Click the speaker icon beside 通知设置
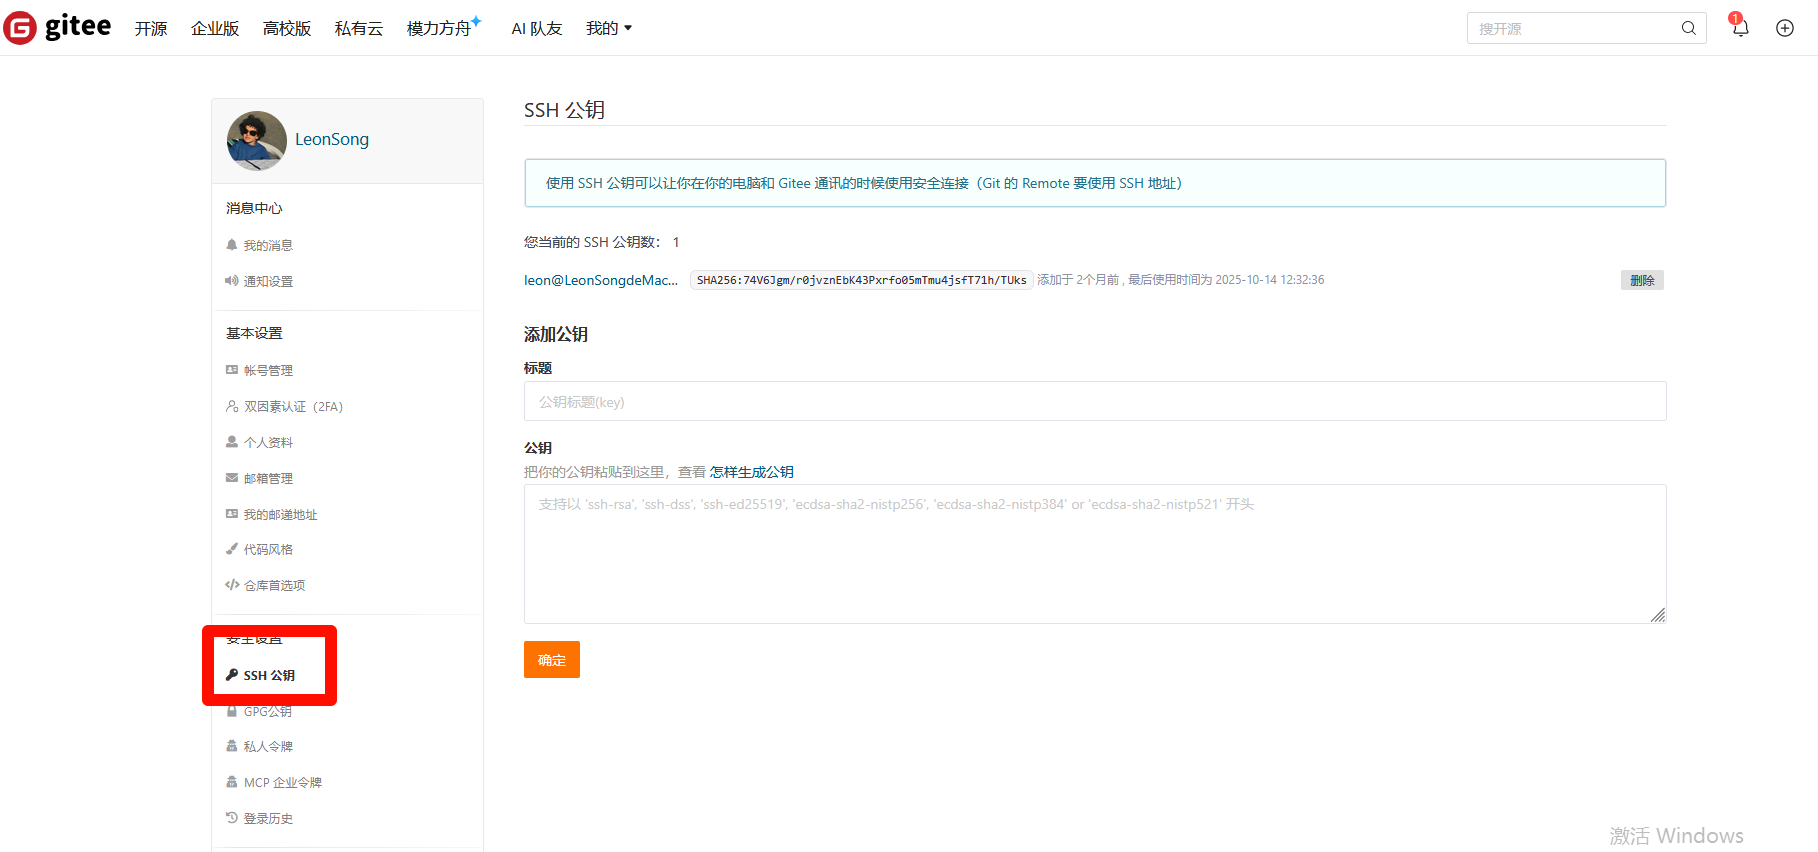Screen dimensions: 1818x852 pos(232,281)
